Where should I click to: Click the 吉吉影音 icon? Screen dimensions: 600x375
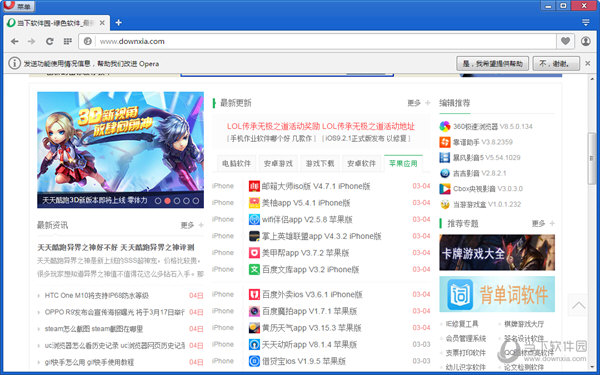coord(445,173)
